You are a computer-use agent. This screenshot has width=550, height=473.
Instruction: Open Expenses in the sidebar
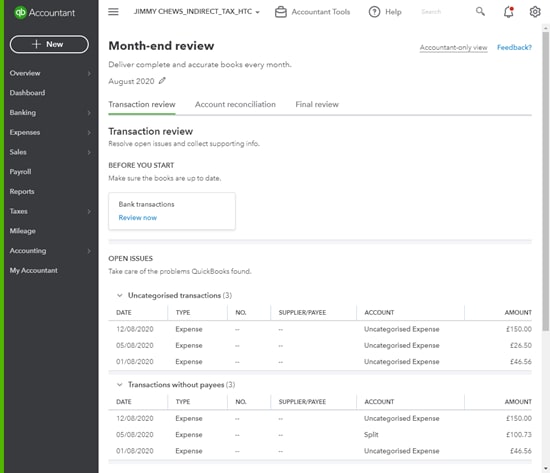(x=25, y=132)
